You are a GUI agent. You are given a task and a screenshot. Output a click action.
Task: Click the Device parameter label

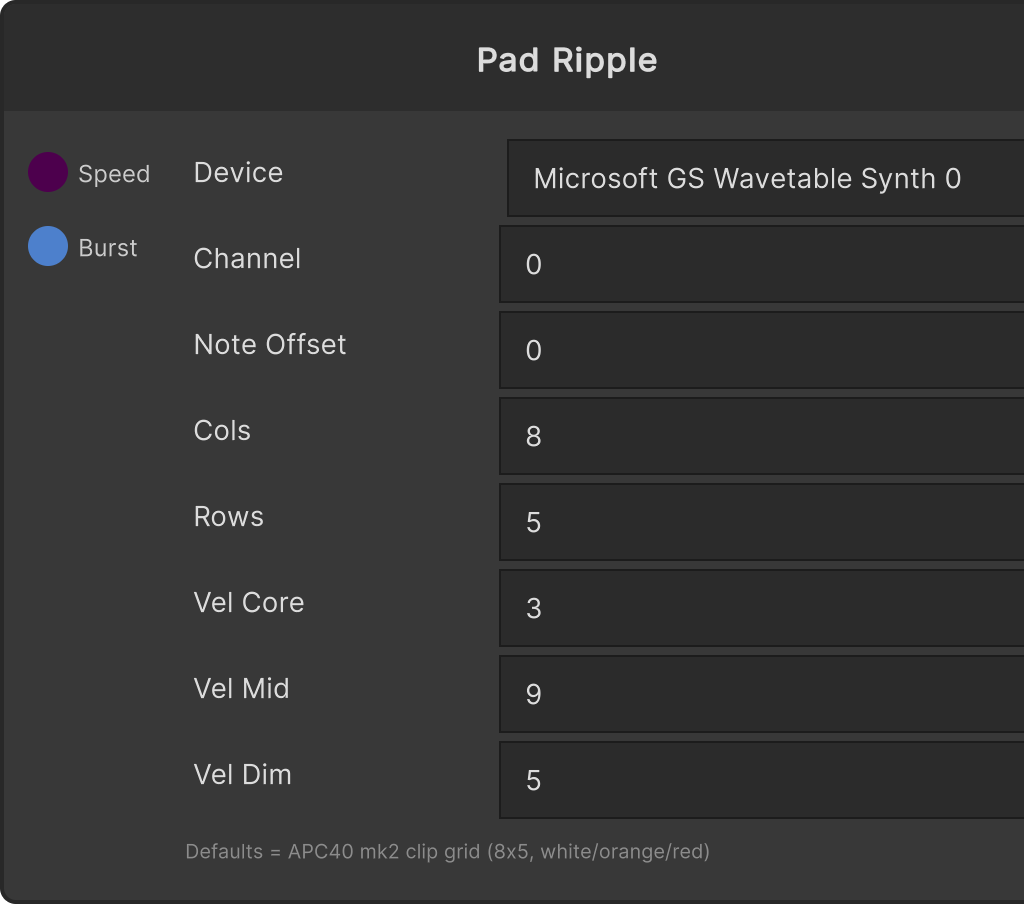[238, 172]
